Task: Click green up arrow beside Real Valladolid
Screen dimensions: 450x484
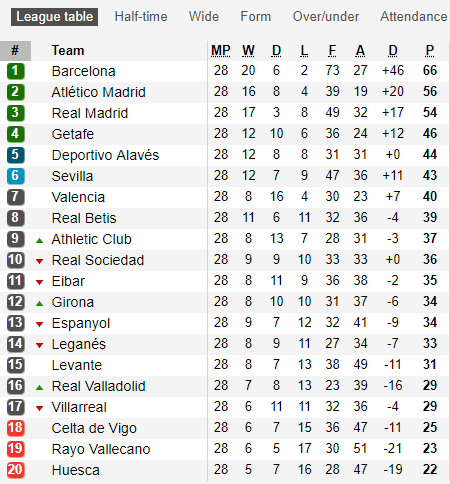Action: tap(40, 387)
